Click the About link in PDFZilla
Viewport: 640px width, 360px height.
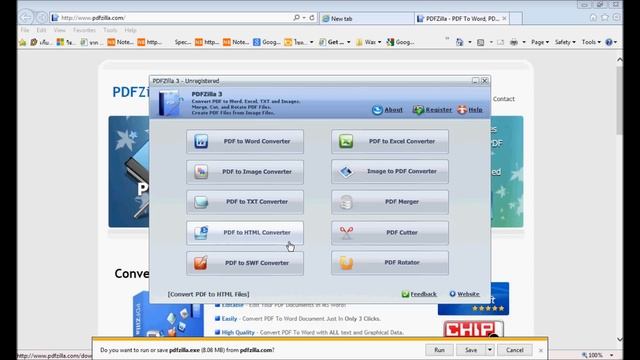pos(393,110)
